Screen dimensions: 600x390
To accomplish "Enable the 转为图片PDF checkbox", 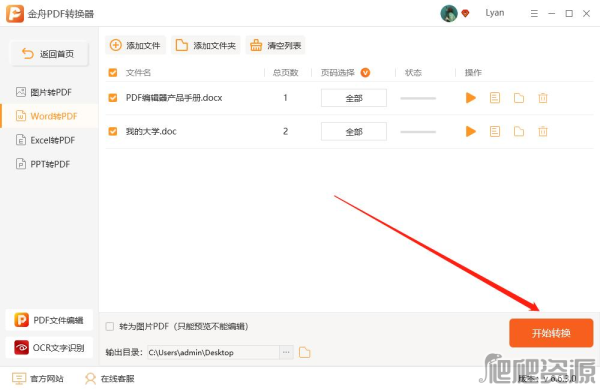I will coord(110,326).
